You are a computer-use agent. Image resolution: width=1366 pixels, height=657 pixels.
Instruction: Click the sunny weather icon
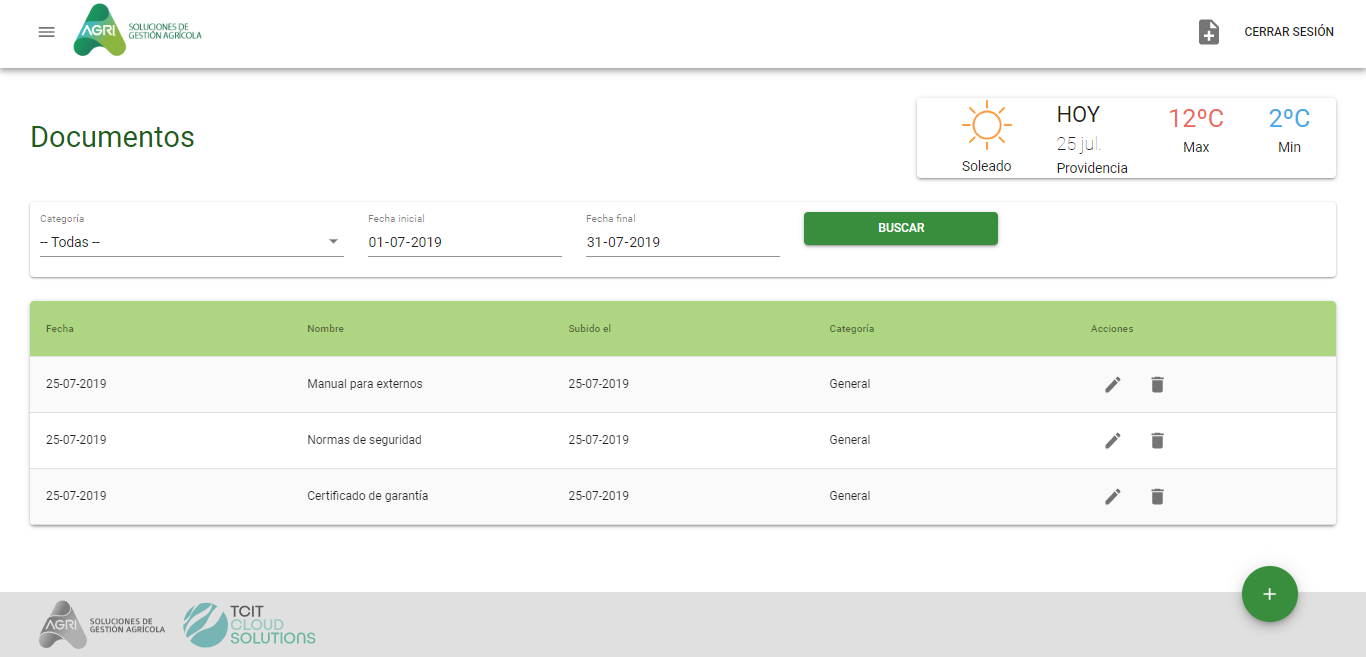pyautogui.click(x=986, y=125)
